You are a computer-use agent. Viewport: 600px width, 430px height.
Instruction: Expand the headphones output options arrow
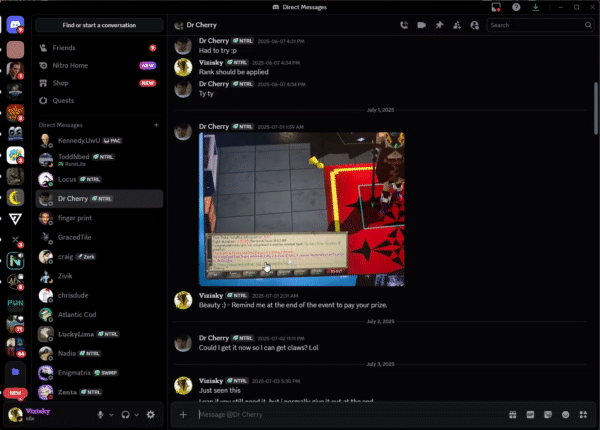pyautogui.click(x=137, y=414)
